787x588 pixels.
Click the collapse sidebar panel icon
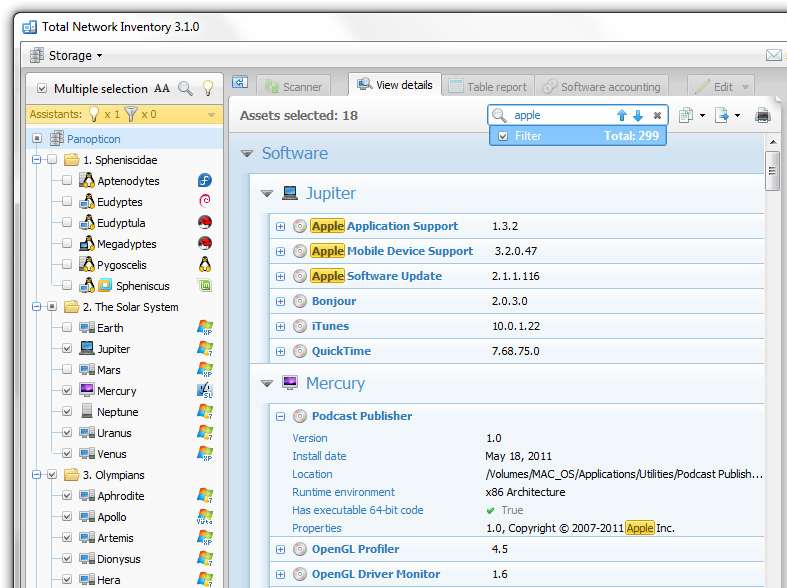(x=240, y=82)
